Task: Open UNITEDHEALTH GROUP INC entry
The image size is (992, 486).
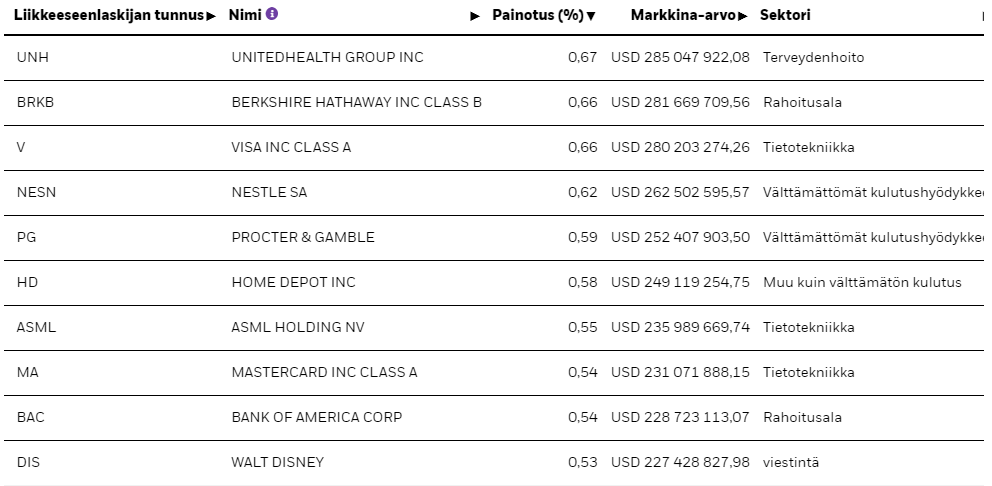Action: tap(327, 57)
